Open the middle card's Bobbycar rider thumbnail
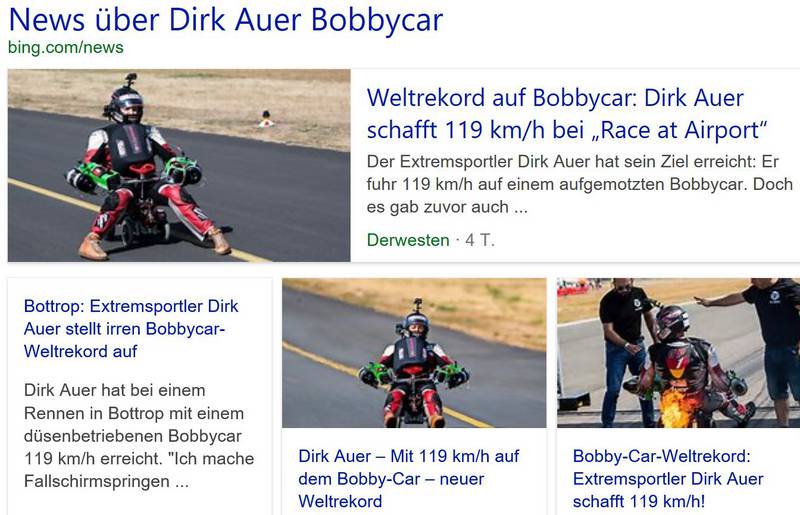This screenshot has height=515, width=800. coord(414,353)
